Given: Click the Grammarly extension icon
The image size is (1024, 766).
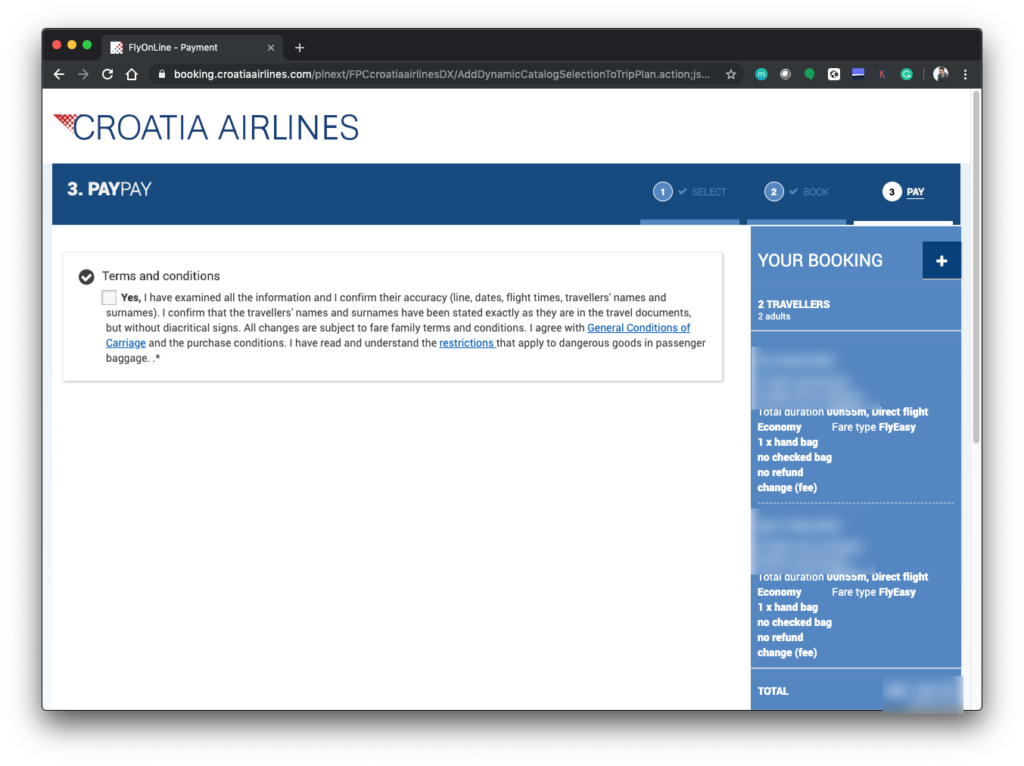Looking at the screenshot, I should click(x=906, y=74).
